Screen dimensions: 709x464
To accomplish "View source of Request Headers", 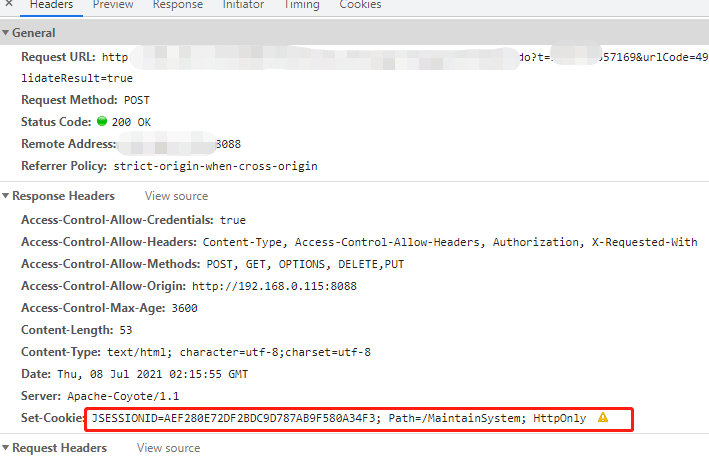I will coord(169,448).
